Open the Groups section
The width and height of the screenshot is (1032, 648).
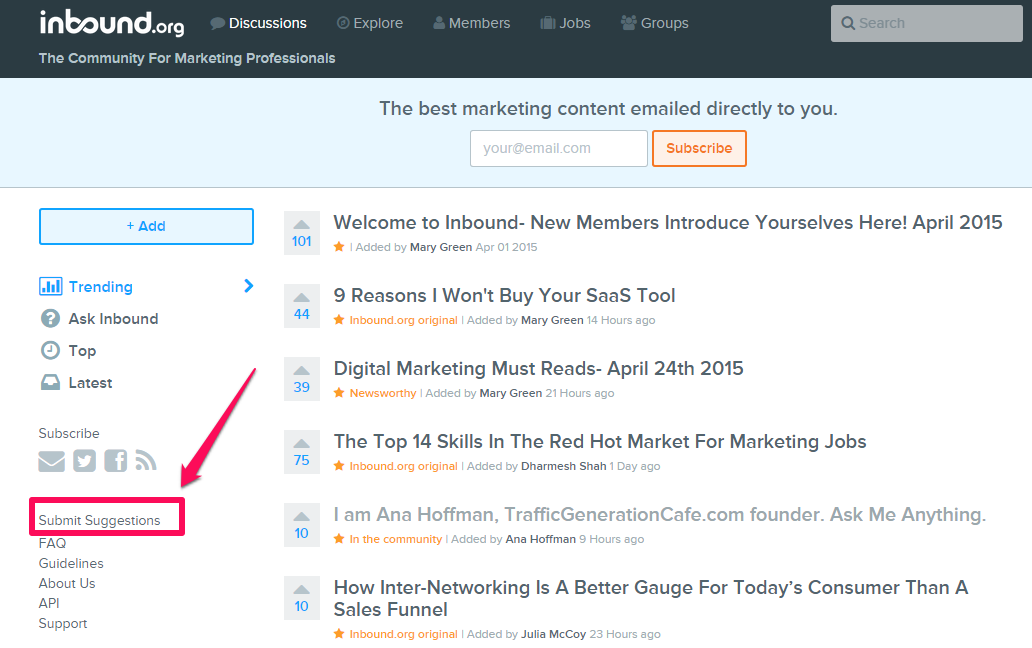click(655, 23)
